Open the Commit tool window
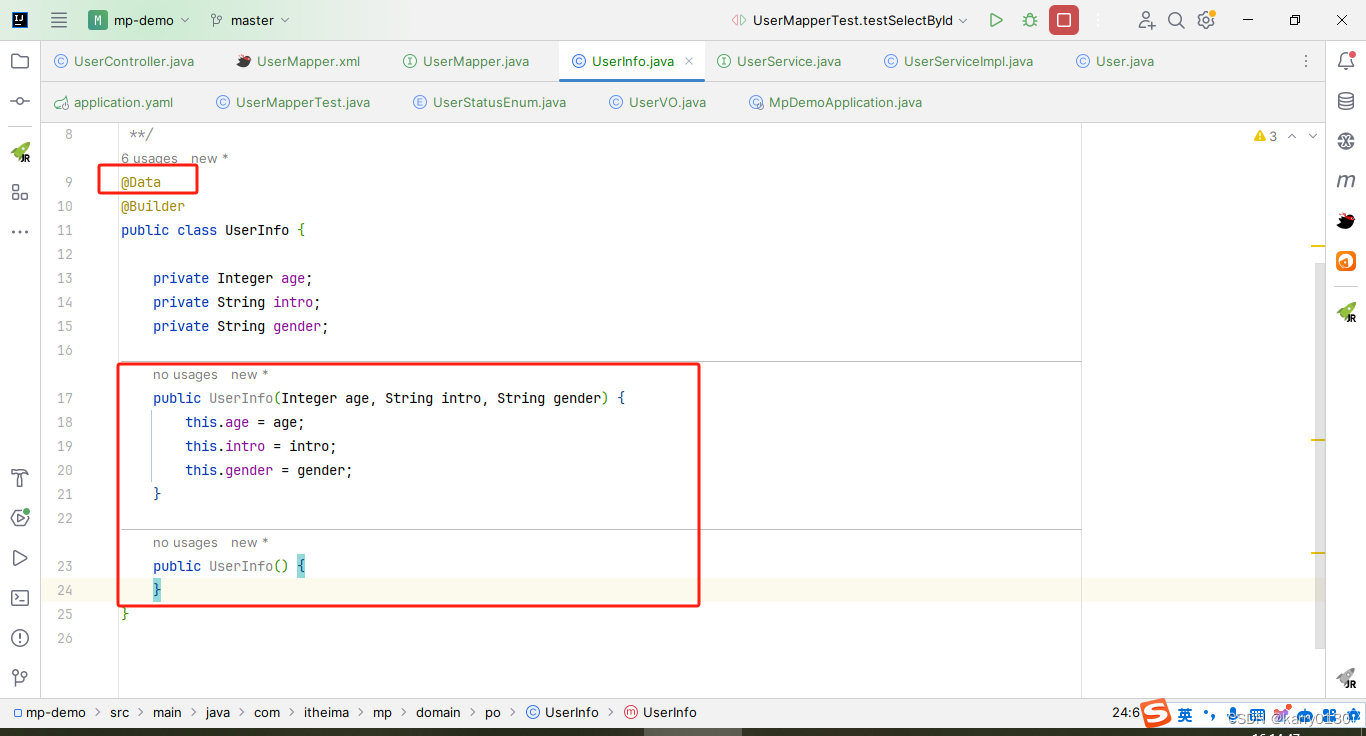1366x736 pixels. [x=20, y=101]
